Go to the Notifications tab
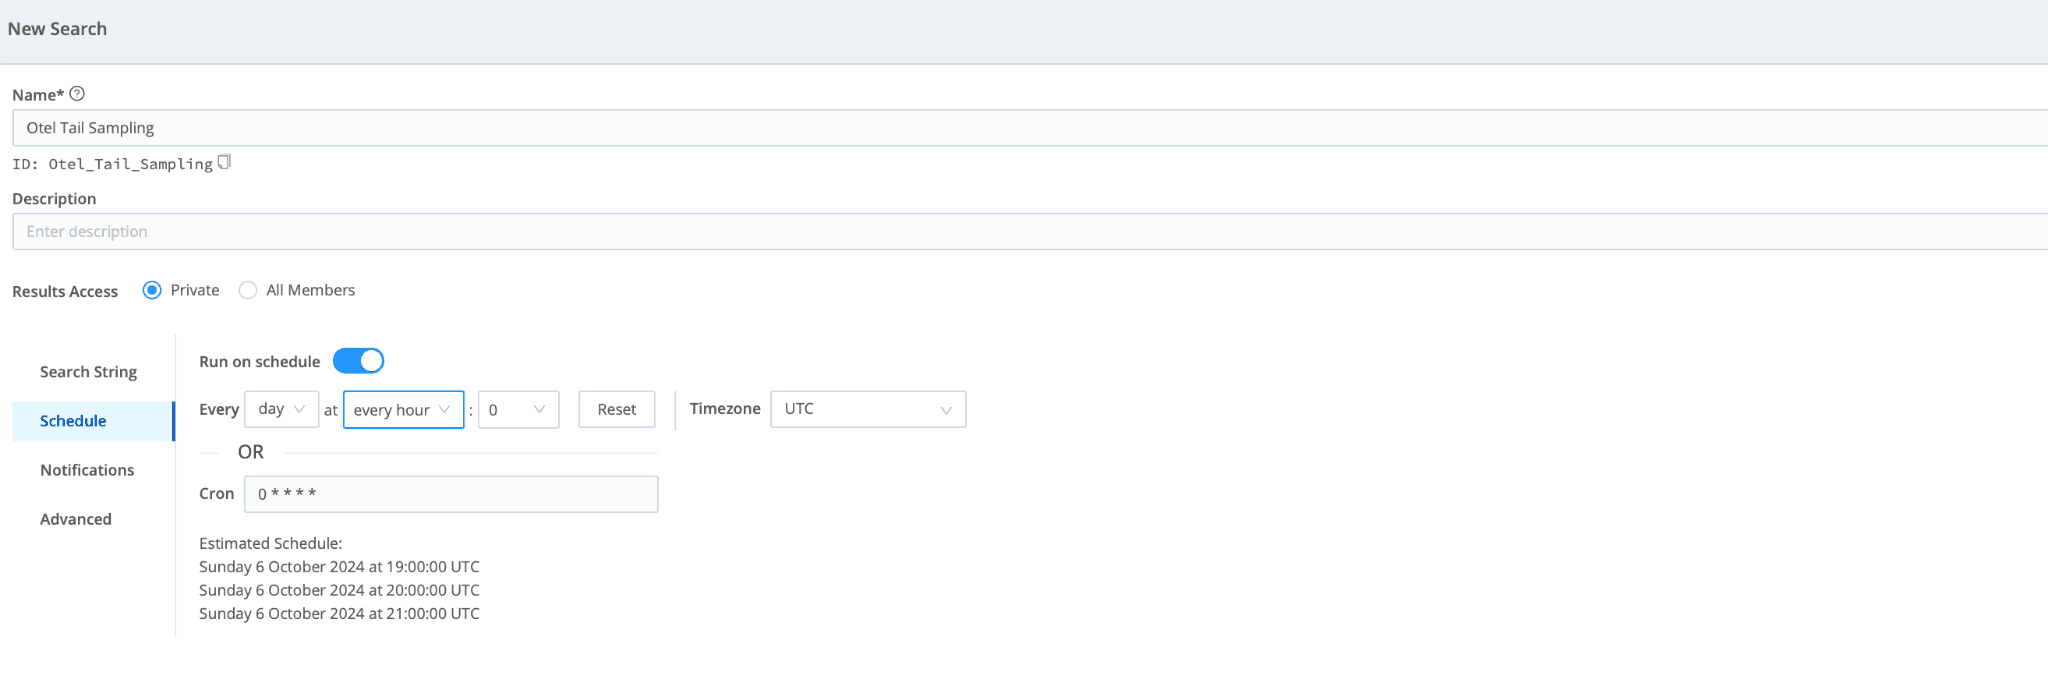This screenshot has height=688, width=2048. (x=87, y=470)
